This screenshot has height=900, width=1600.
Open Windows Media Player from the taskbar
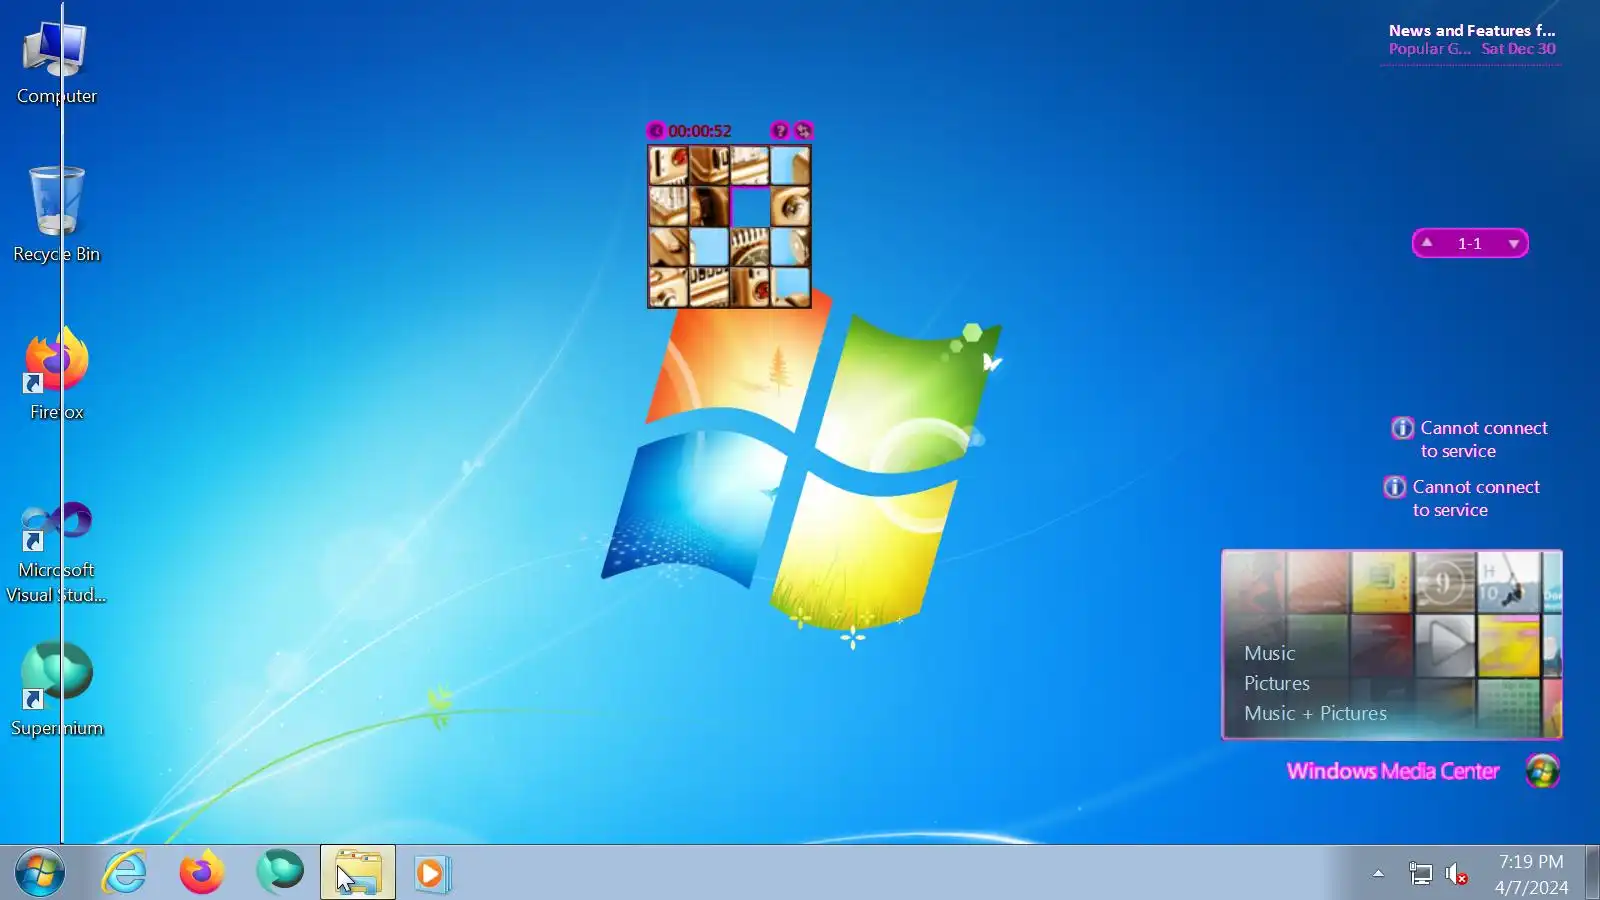433,873
